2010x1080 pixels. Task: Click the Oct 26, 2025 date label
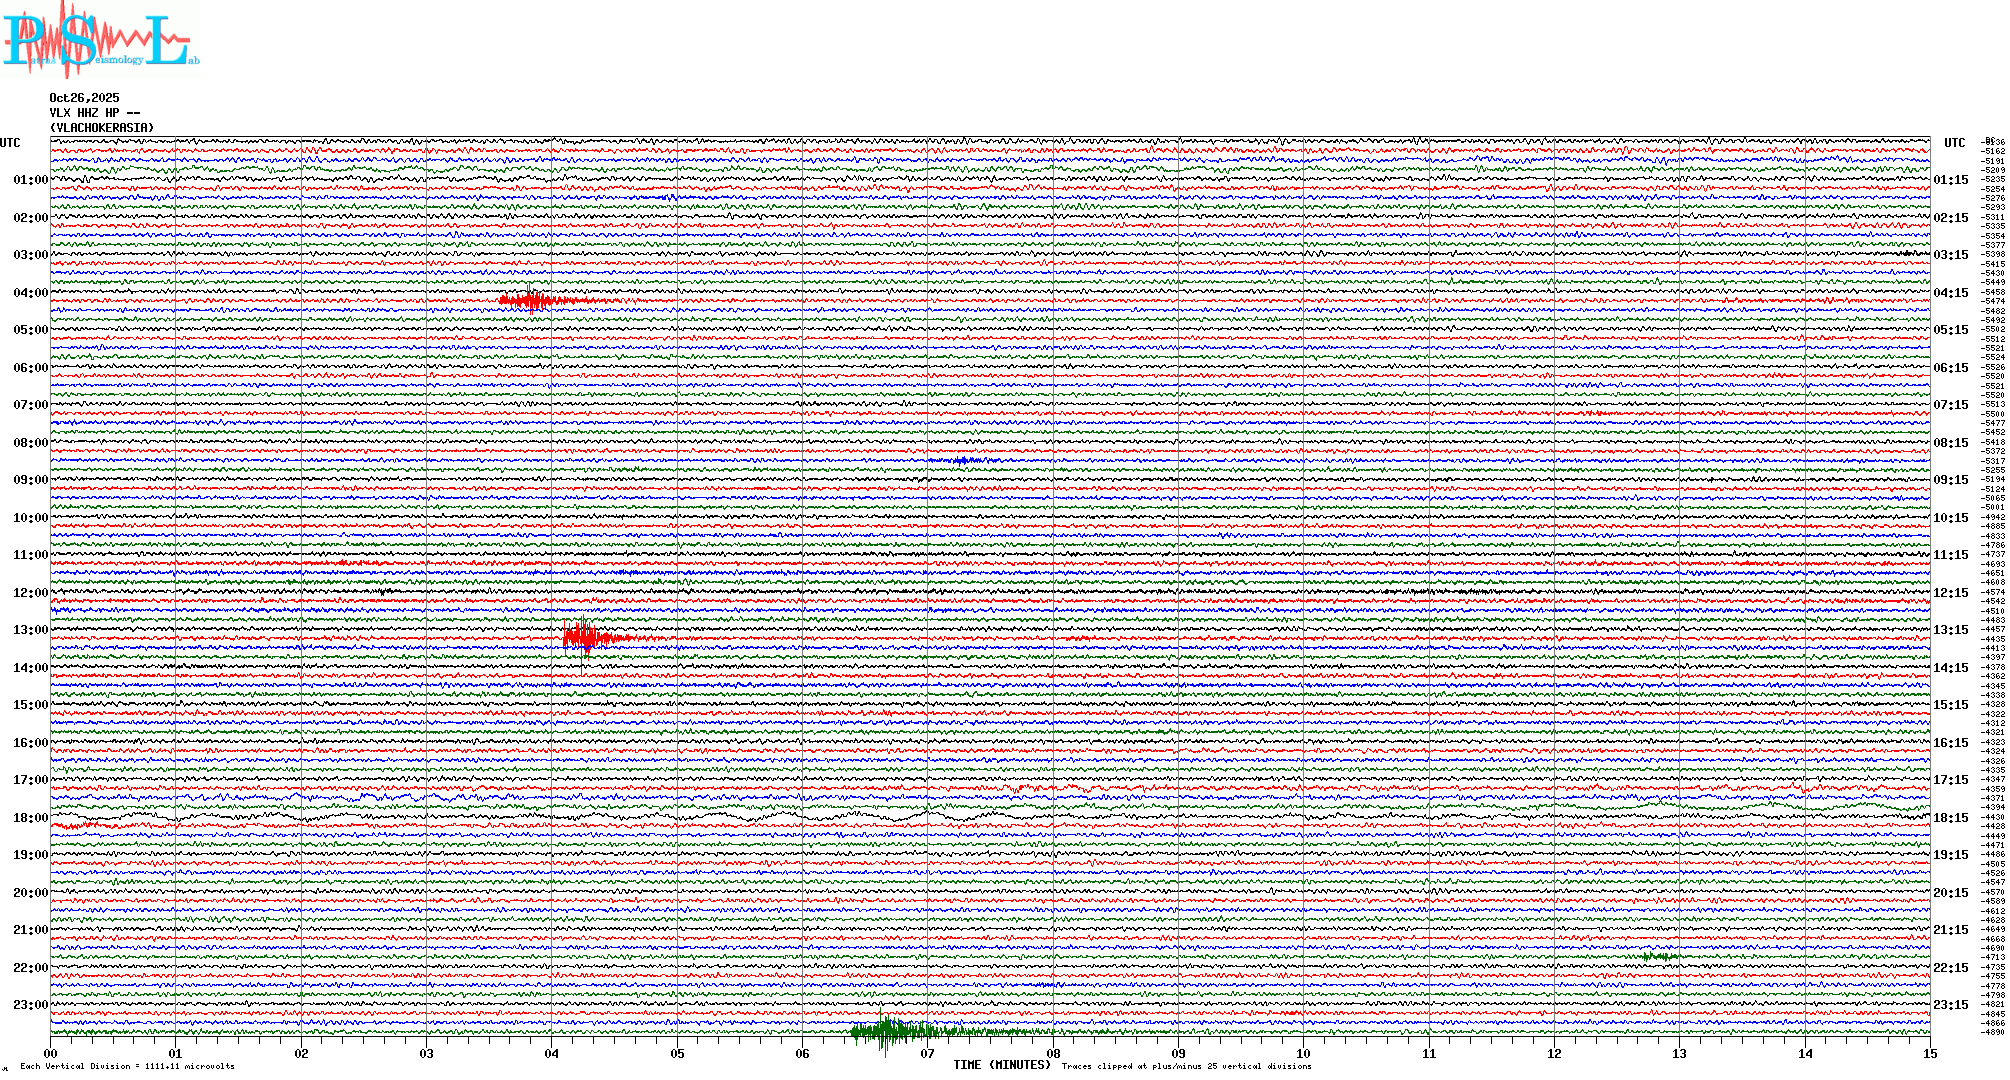84,98
